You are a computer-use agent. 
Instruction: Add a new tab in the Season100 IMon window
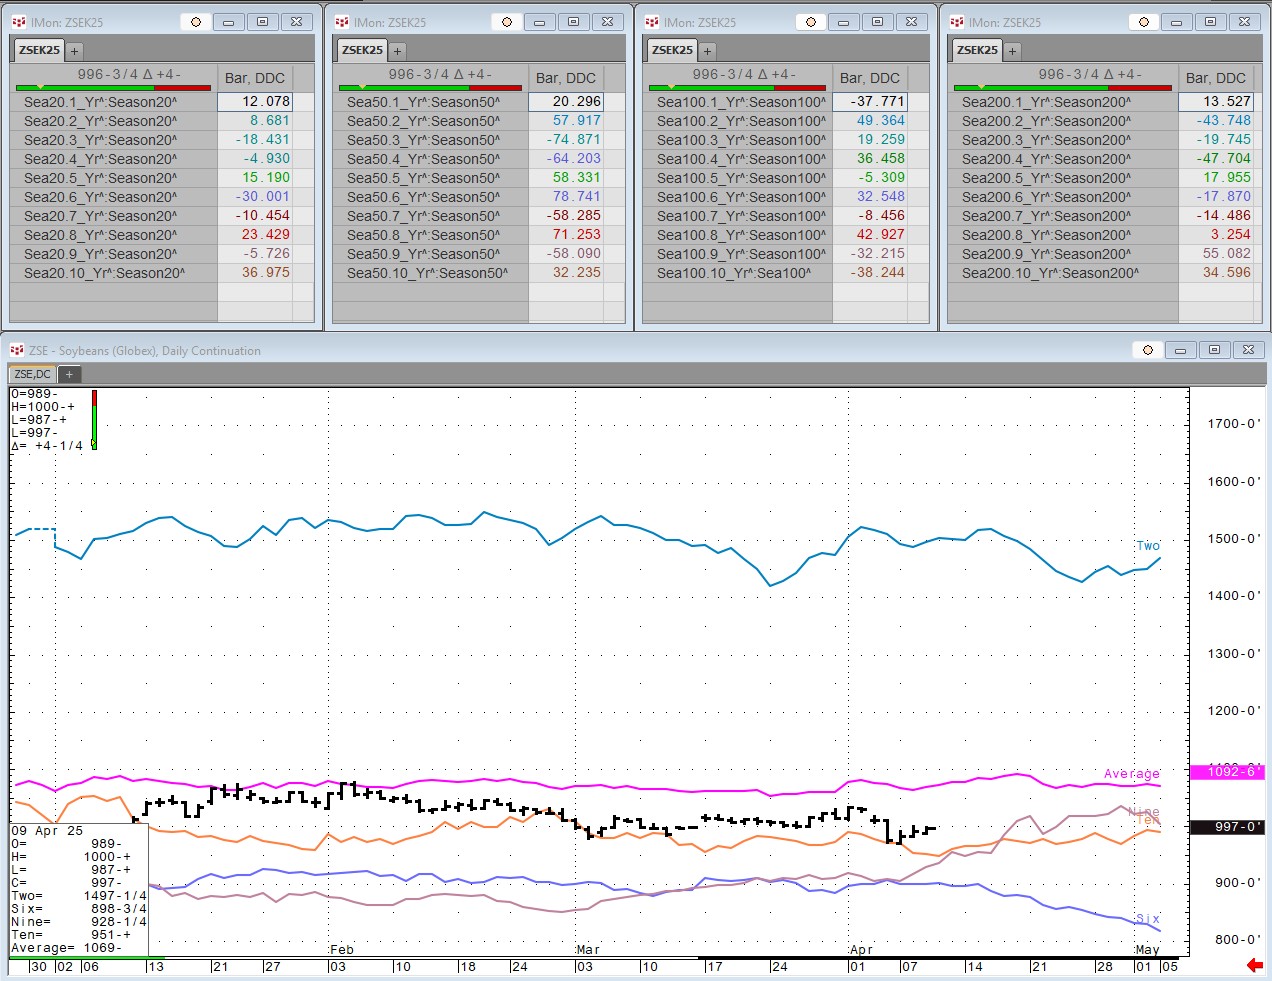(x=708, y=50)
